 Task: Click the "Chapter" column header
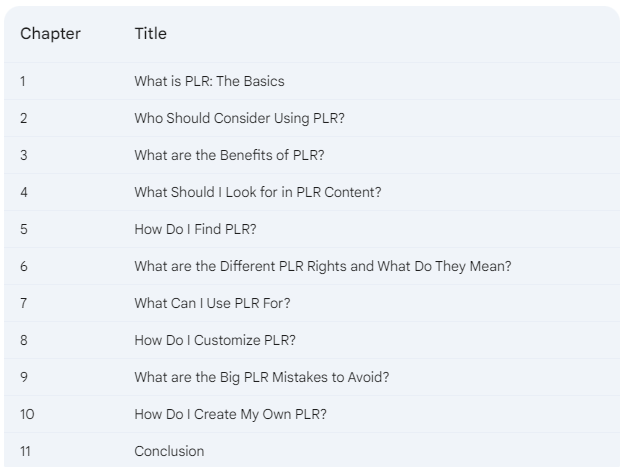pos(50,34)
